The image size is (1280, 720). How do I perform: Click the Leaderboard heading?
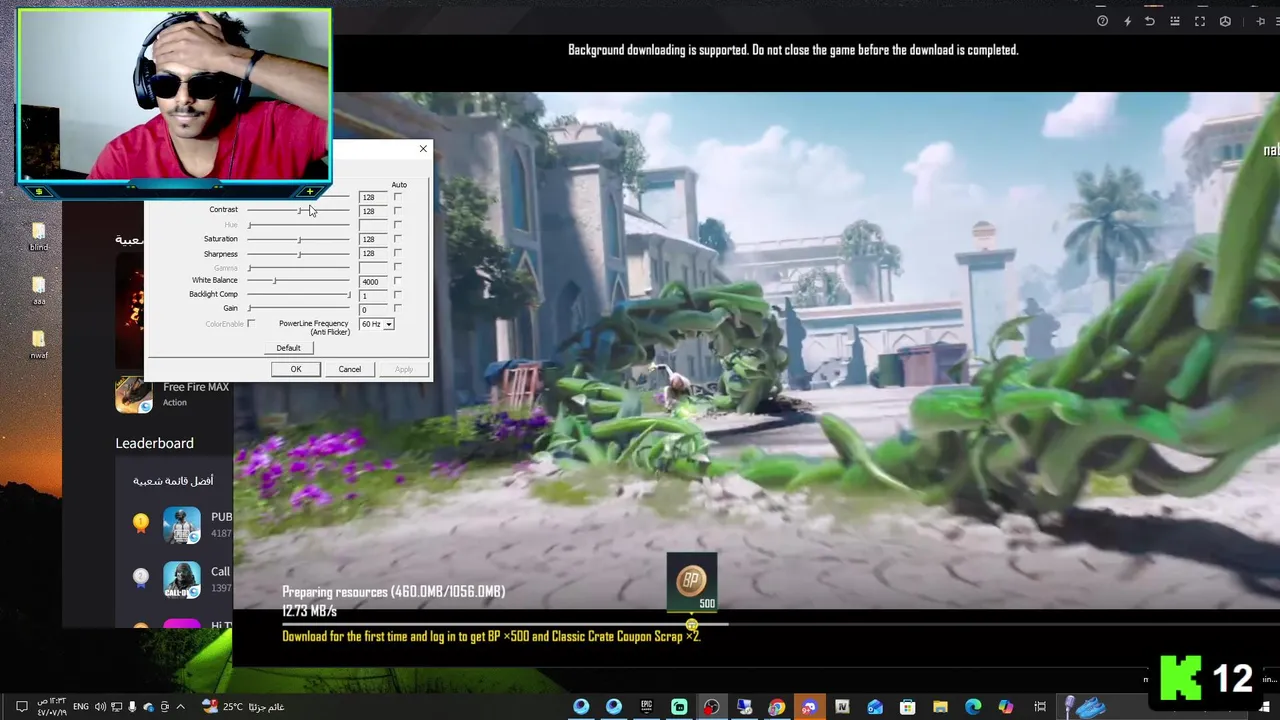154,443
